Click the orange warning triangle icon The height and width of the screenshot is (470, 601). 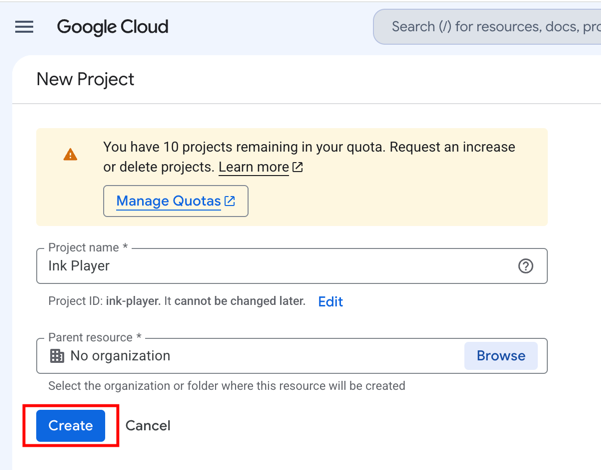click(71, 154)
